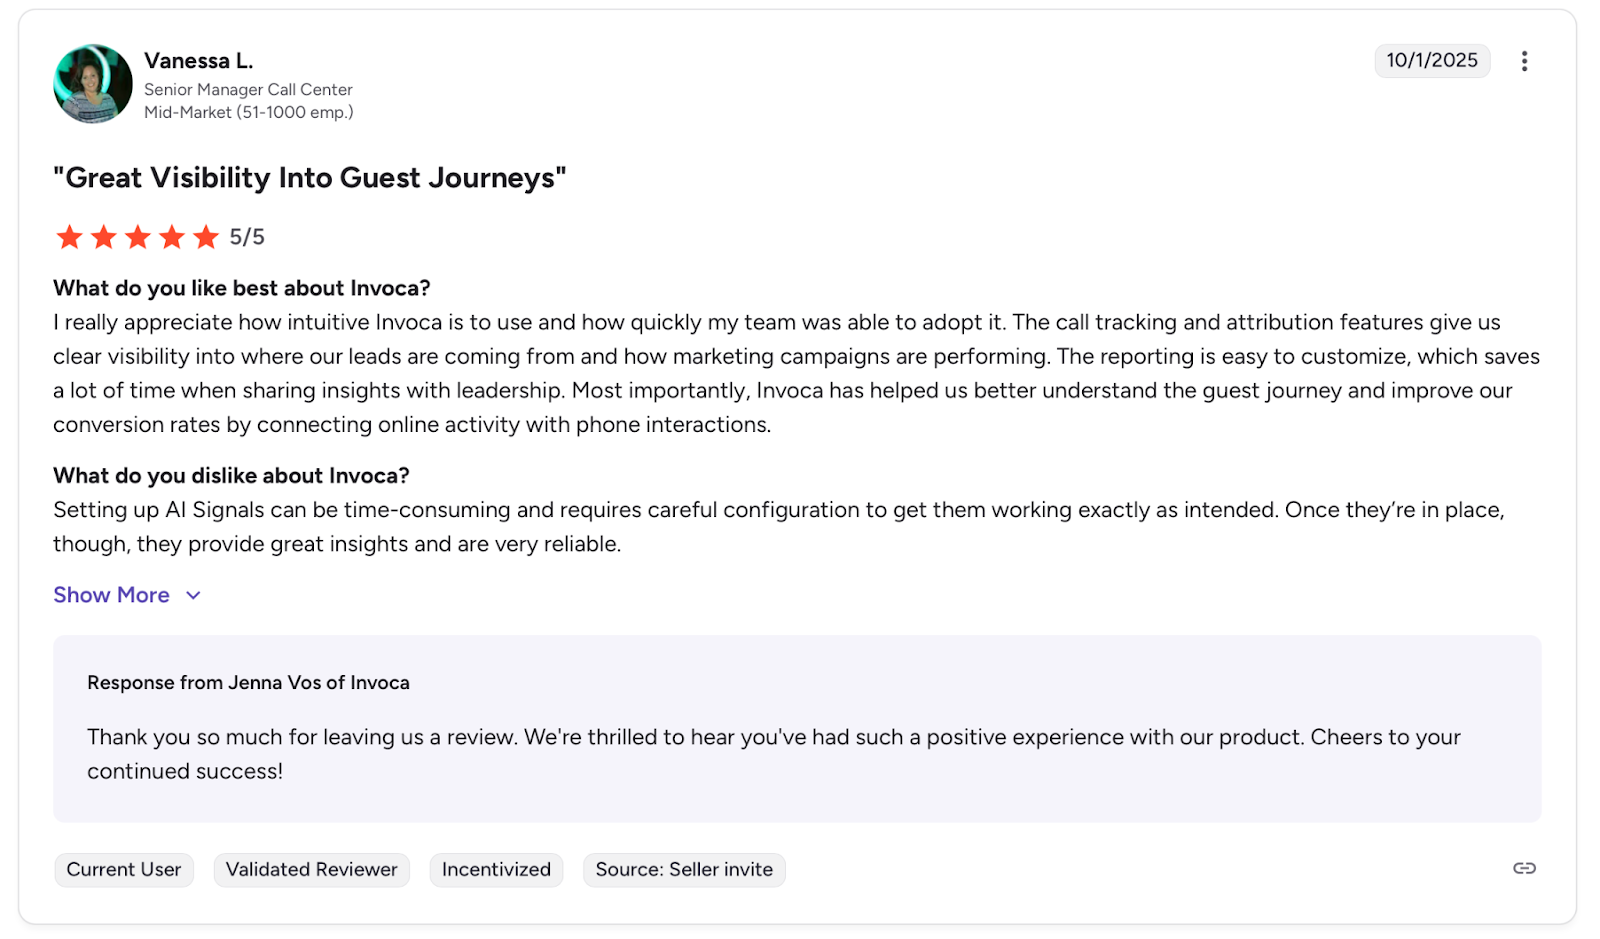This screenshot has height=939, width=1600.
Task: Click the Senior Manager Call Center job title
Action: coord(248,90)
